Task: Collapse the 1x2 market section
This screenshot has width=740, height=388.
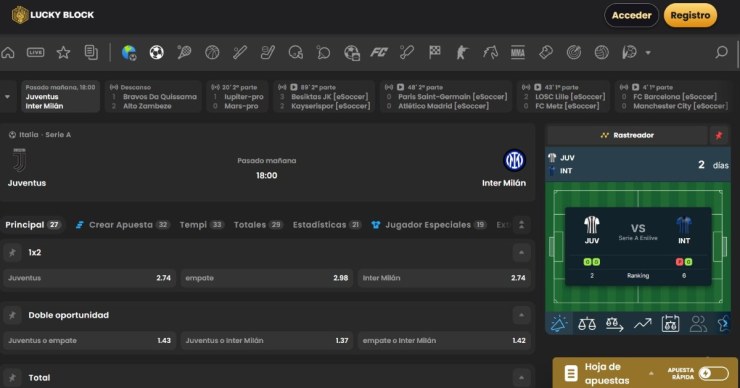Action: click(521, 253)
